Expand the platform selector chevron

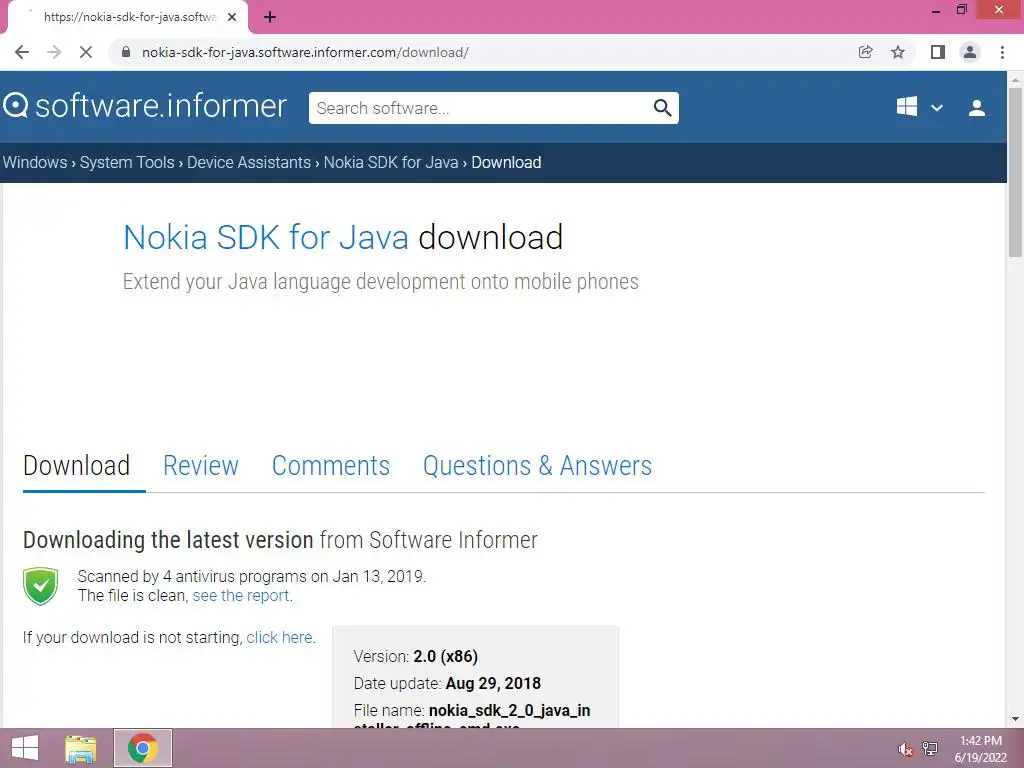point(936,108)
